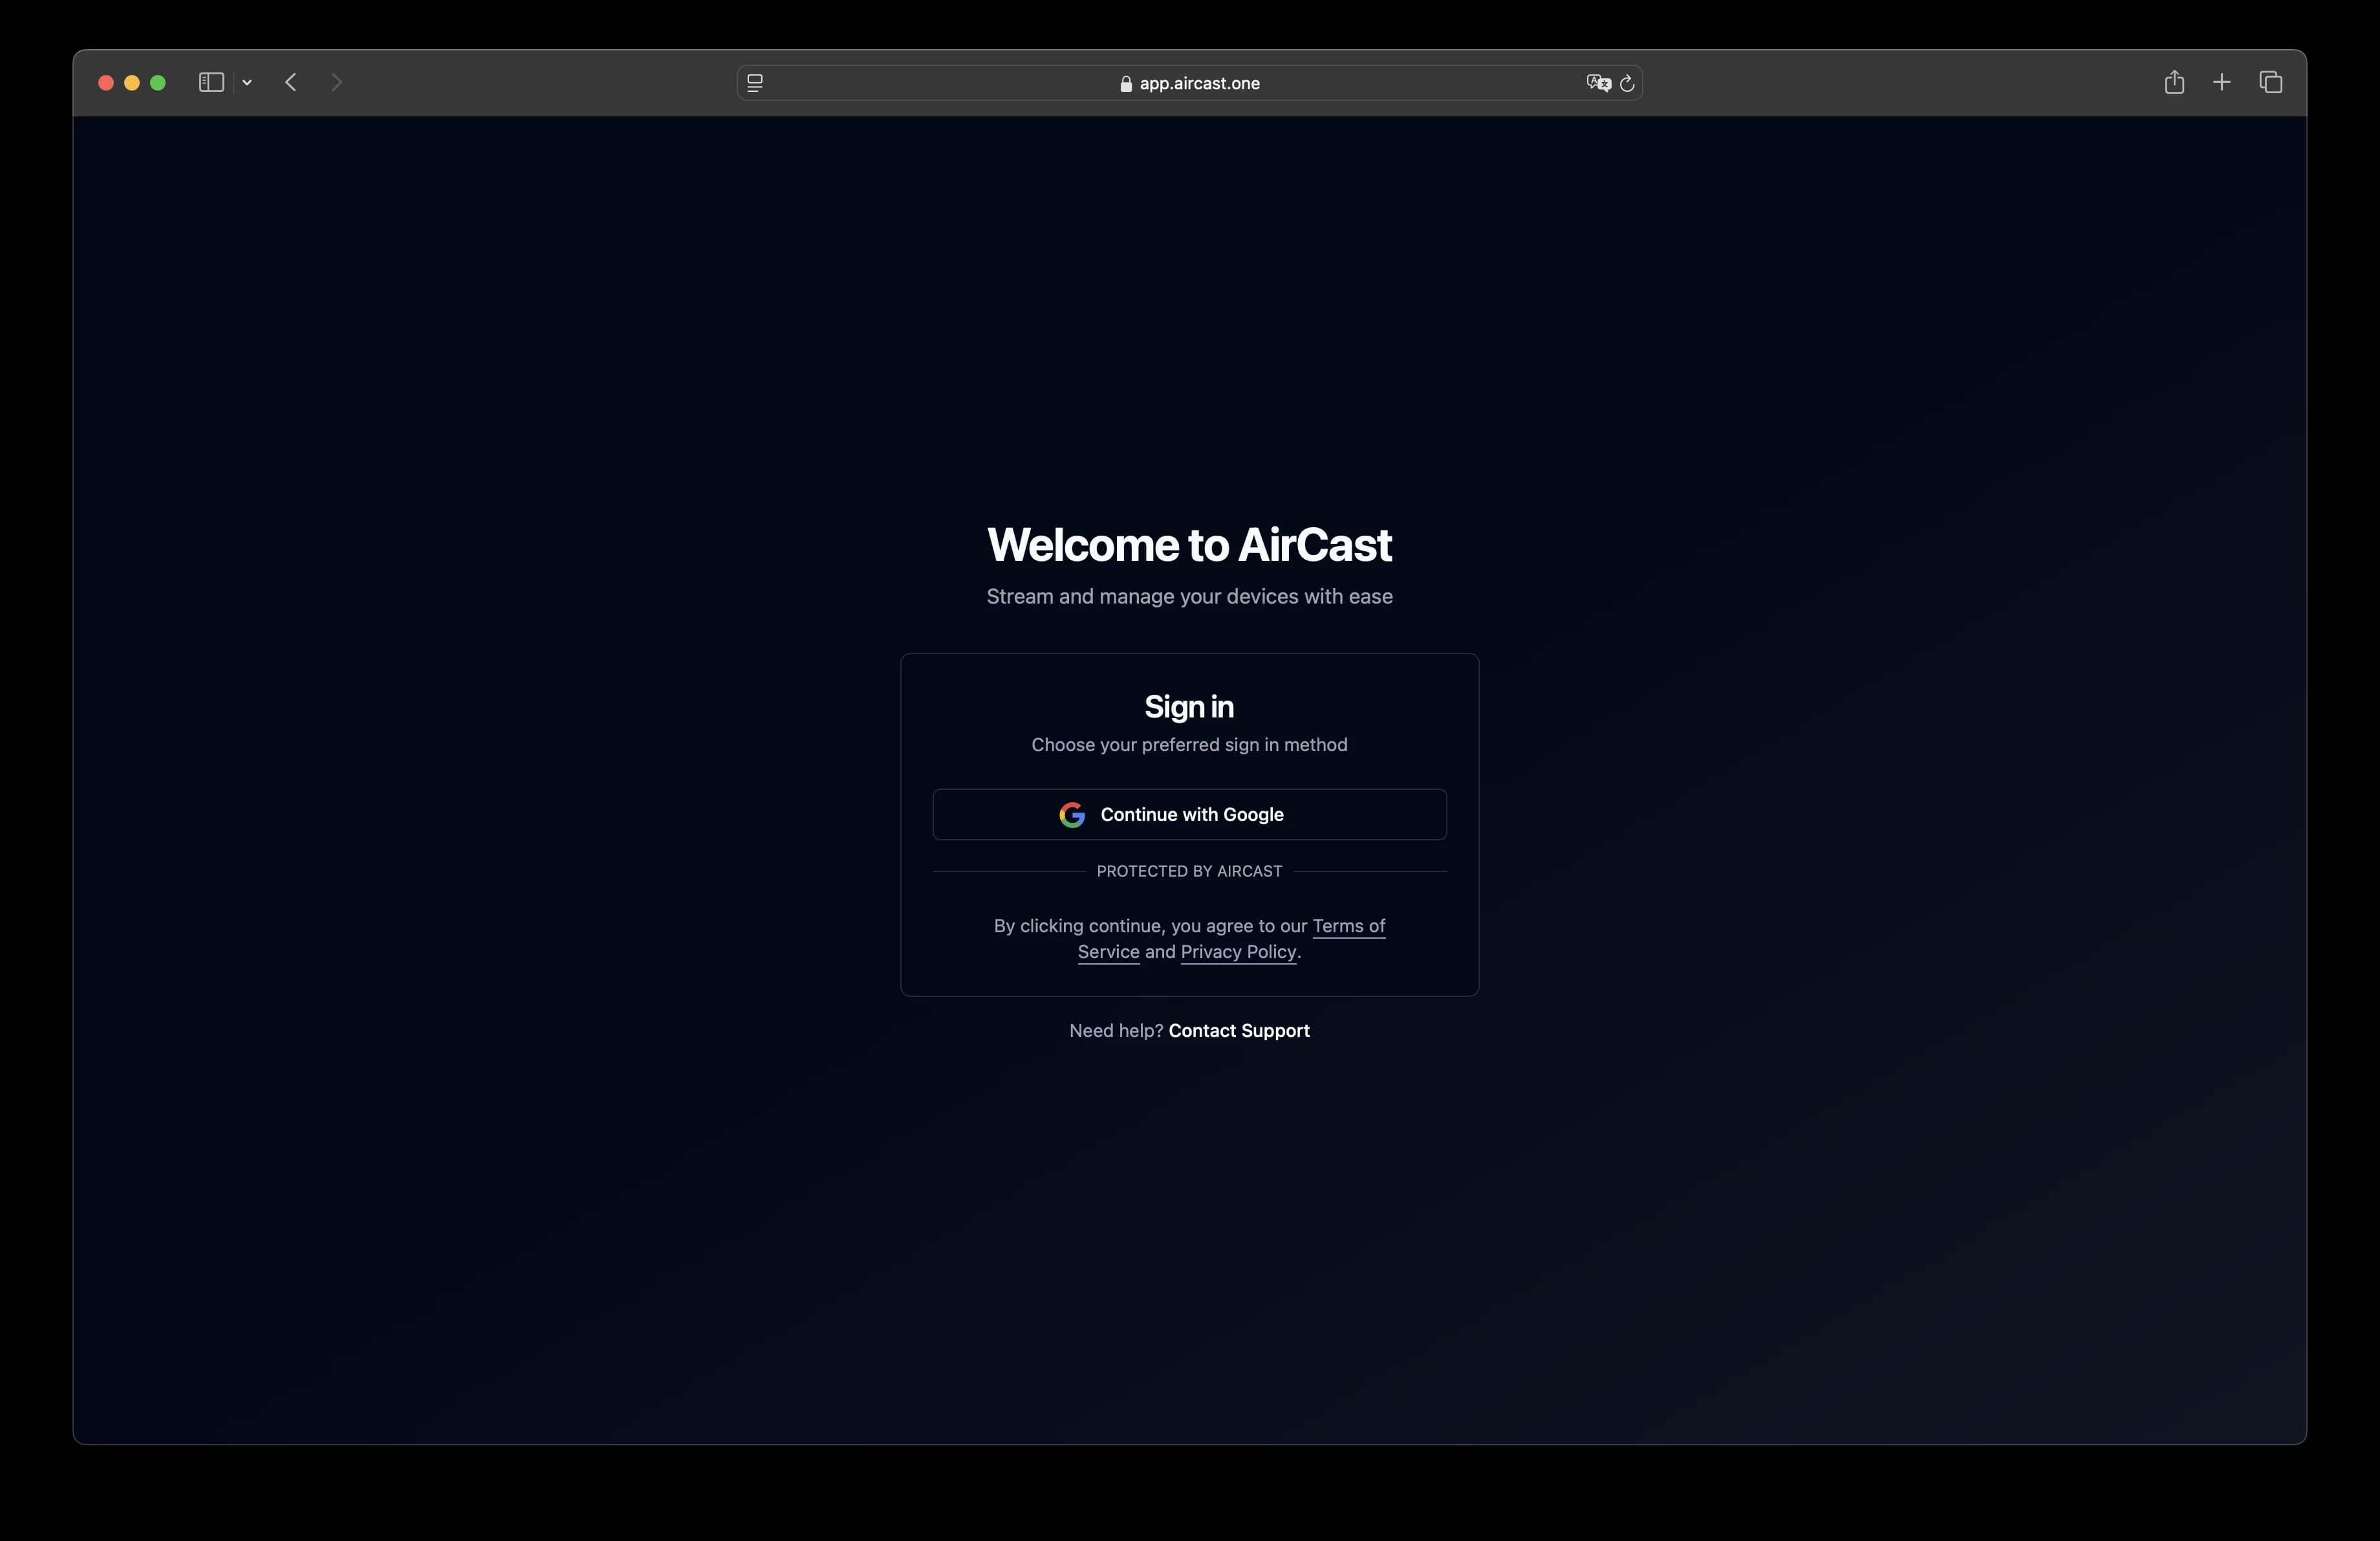Click the forward navigation arrow
Viewport: 2380px width, 1541px height.
pyautogui.click(x=337, y=83)
